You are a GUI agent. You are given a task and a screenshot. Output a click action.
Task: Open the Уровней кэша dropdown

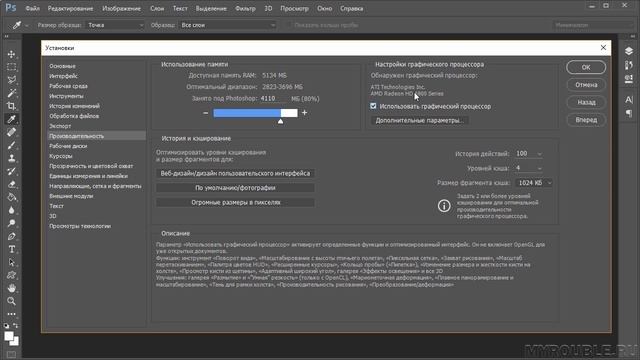[529, 168]
